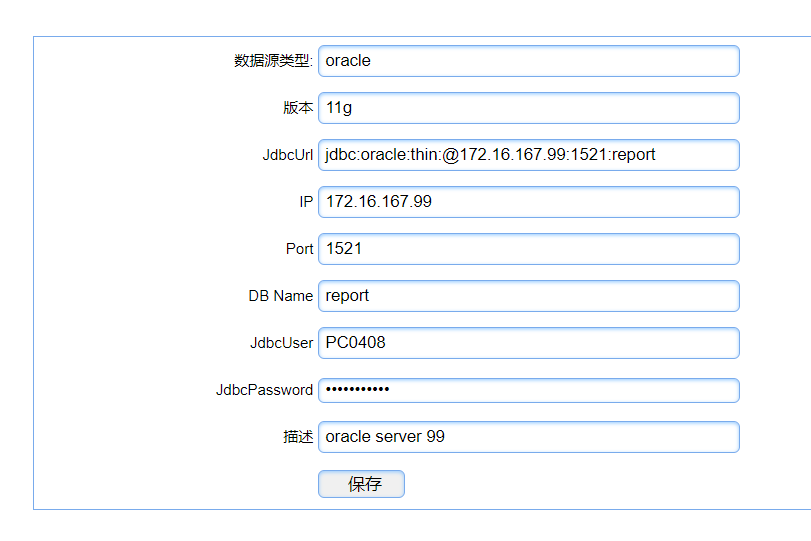The width and height of the screenshot is (811, 541).
Task: Click the DB Name label
Action: pyautogui.click(x=281, y=296)
